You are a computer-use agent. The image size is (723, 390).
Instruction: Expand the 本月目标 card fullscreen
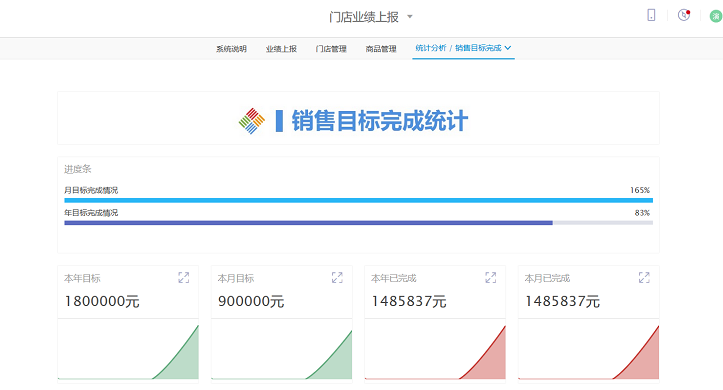coord(337,278)
